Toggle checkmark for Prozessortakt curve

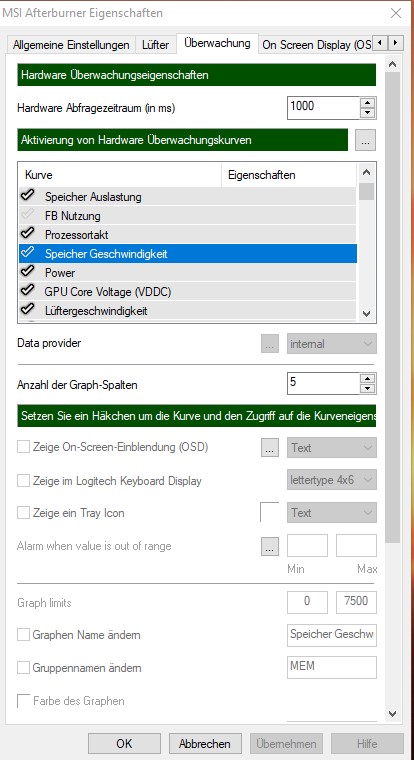click(28, 234)
